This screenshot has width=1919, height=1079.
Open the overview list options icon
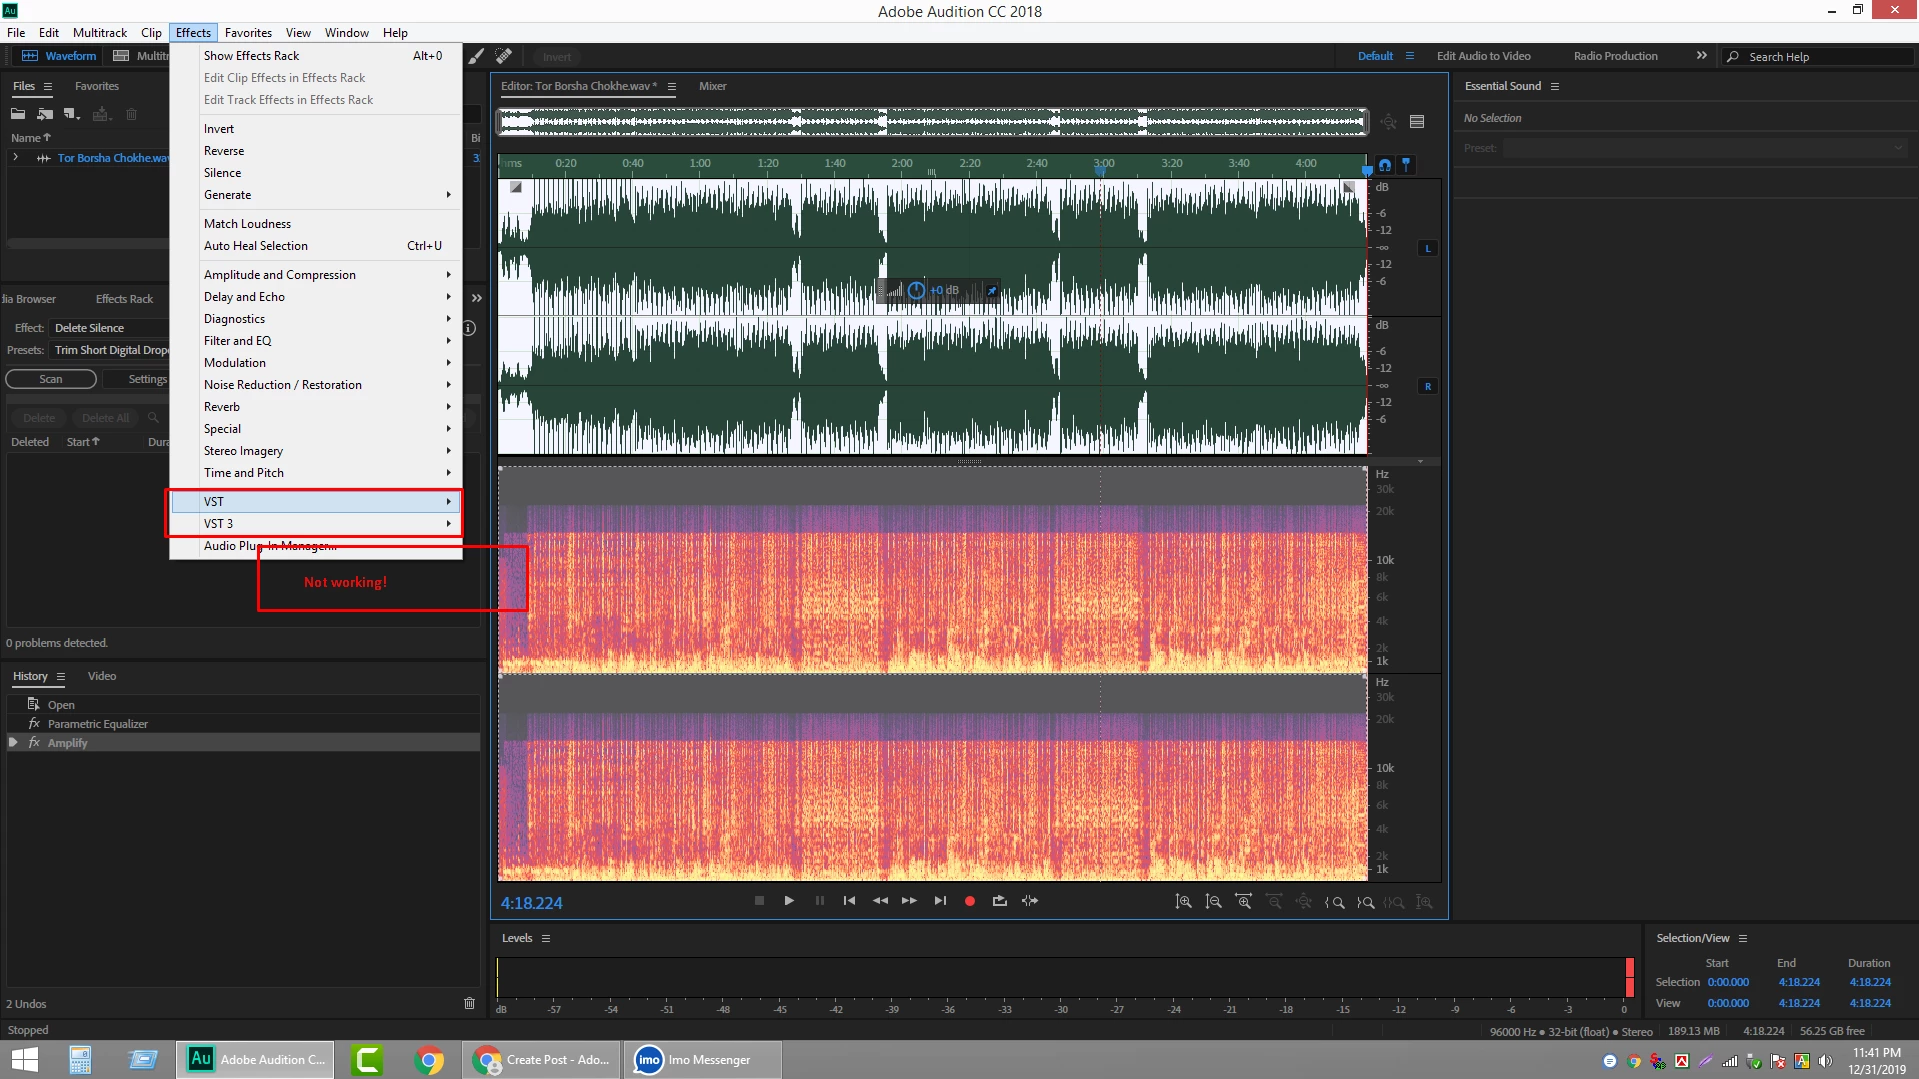point(1417,122)
